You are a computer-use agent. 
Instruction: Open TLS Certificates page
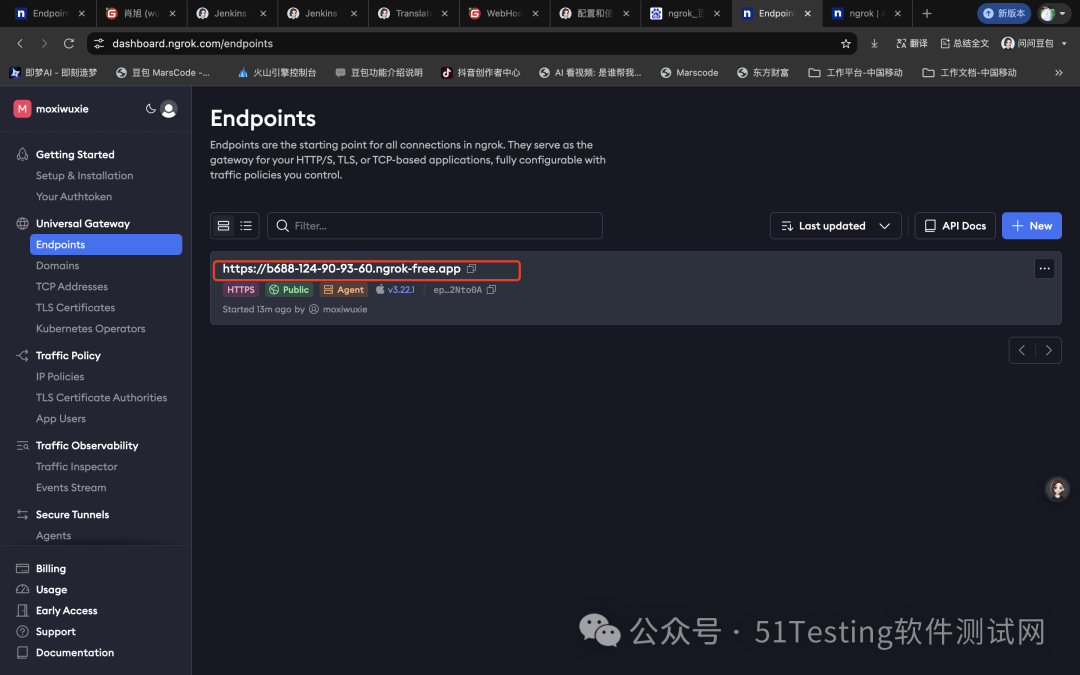point(75,308)
